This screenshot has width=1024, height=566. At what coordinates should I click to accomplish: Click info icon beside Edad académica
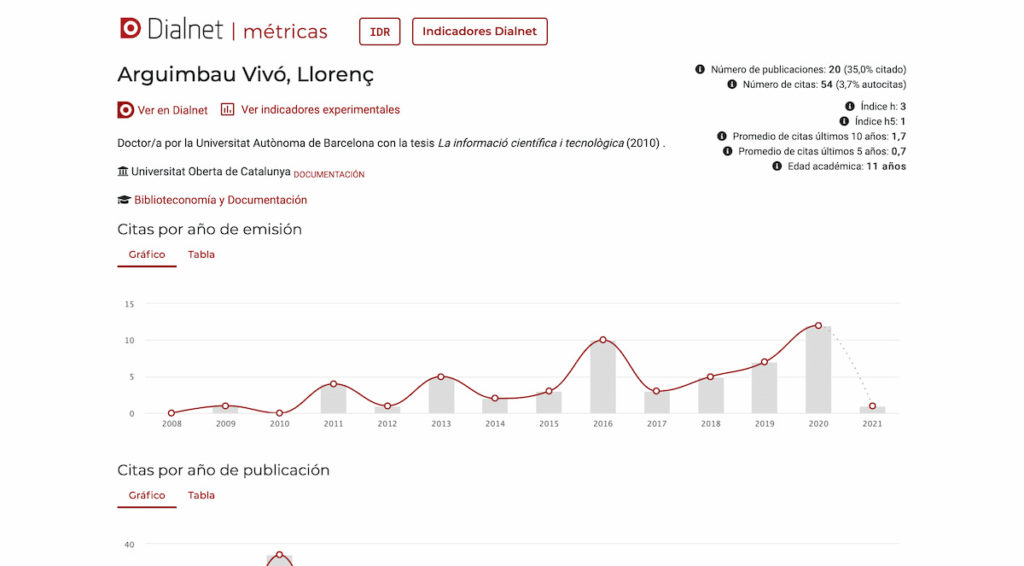point(777,166)
